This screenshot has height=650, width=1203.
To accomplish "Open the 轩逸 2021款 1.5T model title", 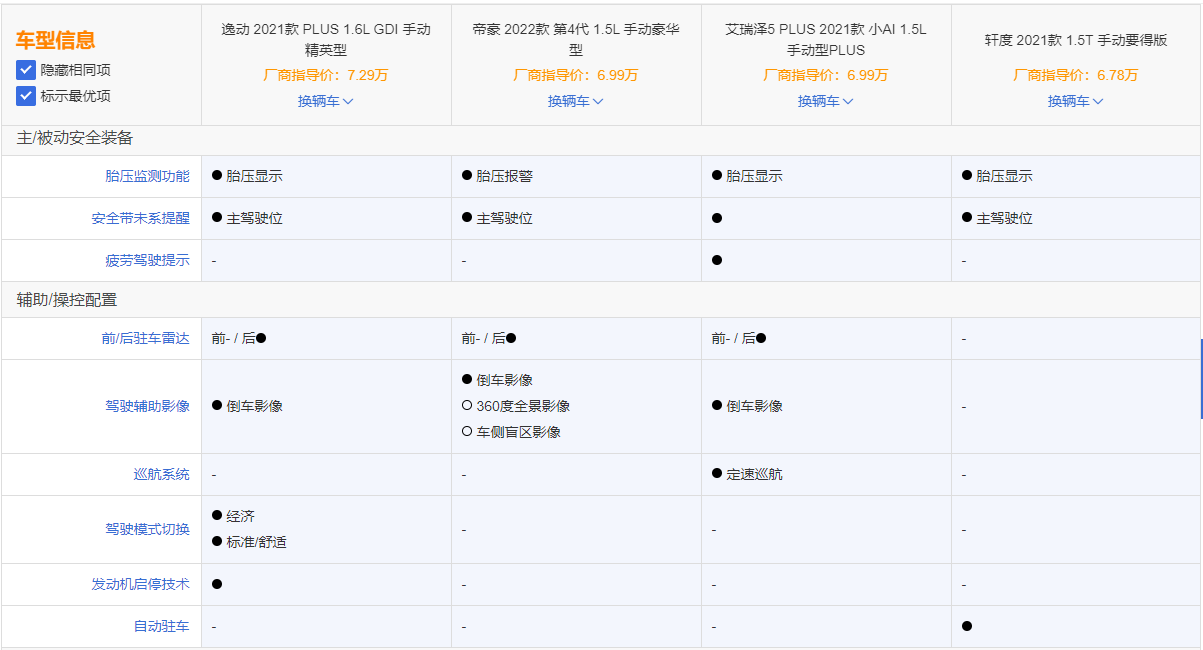I will [x=1076, y=40].
